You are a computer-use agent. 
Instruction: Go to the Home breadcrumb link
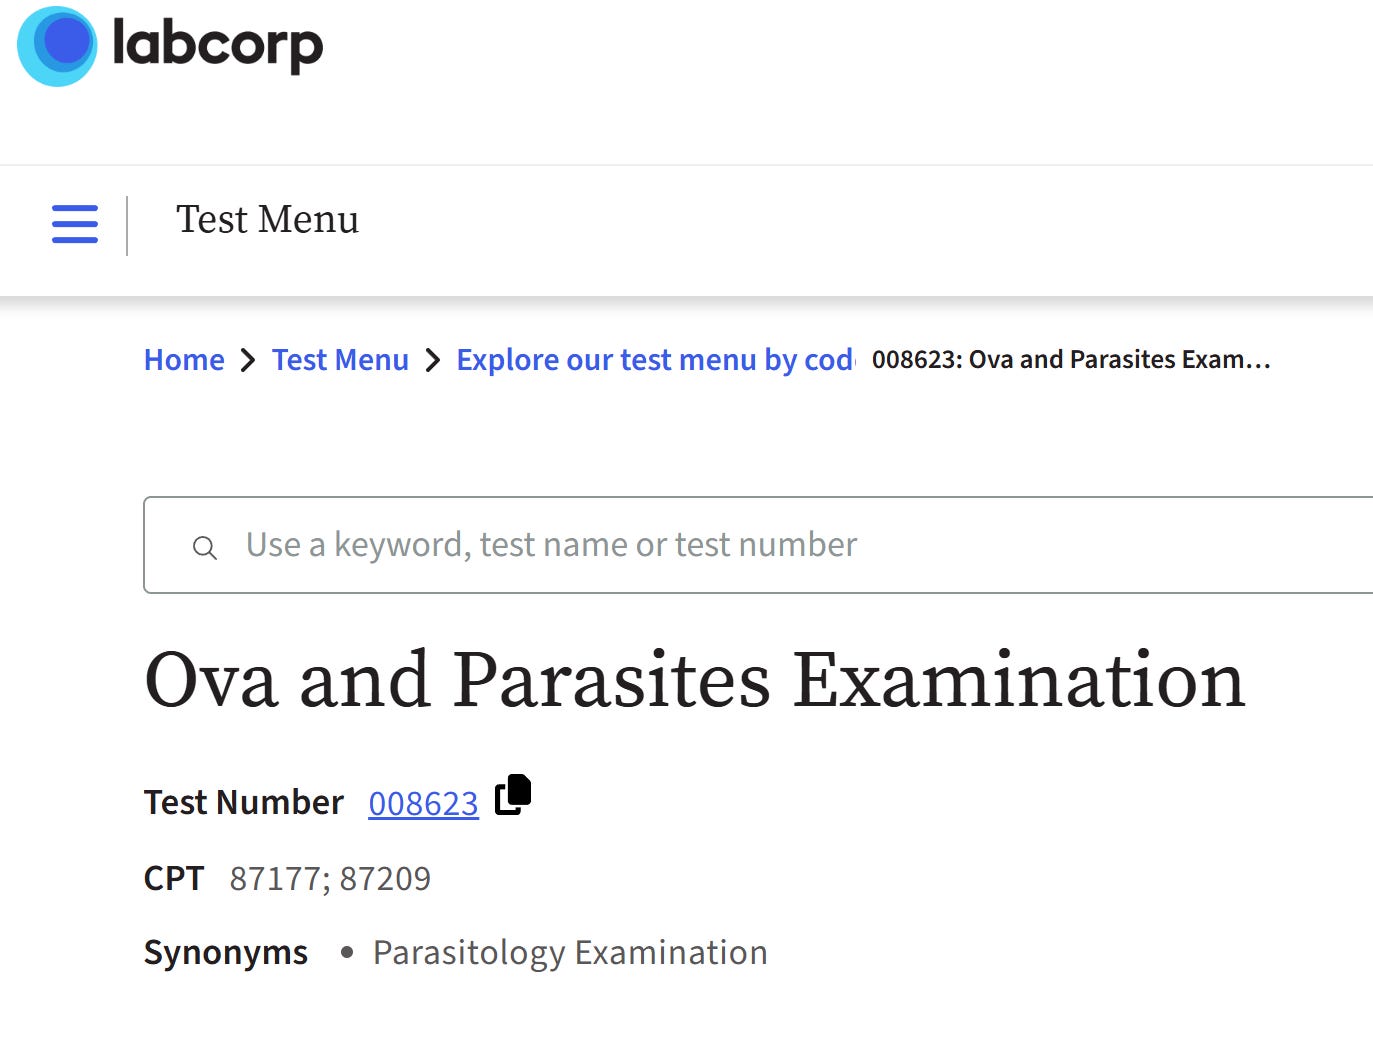click(x=184, y=360)
